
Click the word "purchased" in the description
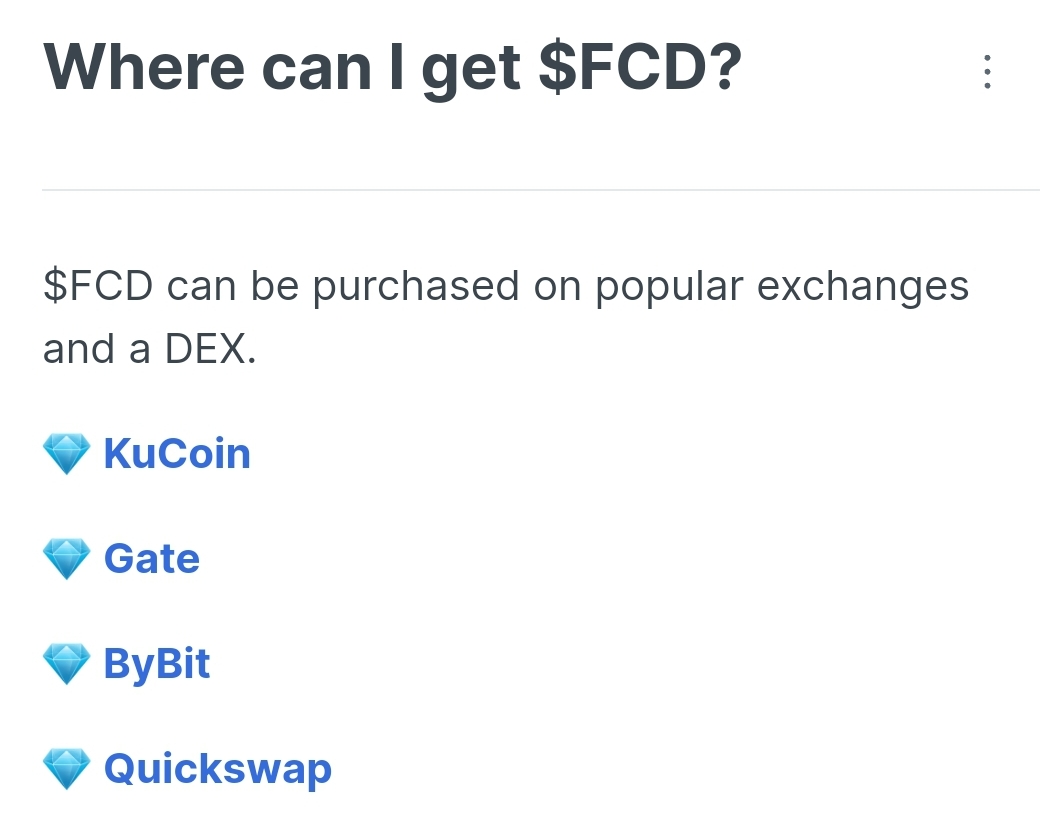pyautogui.click(x=416, y=287)
